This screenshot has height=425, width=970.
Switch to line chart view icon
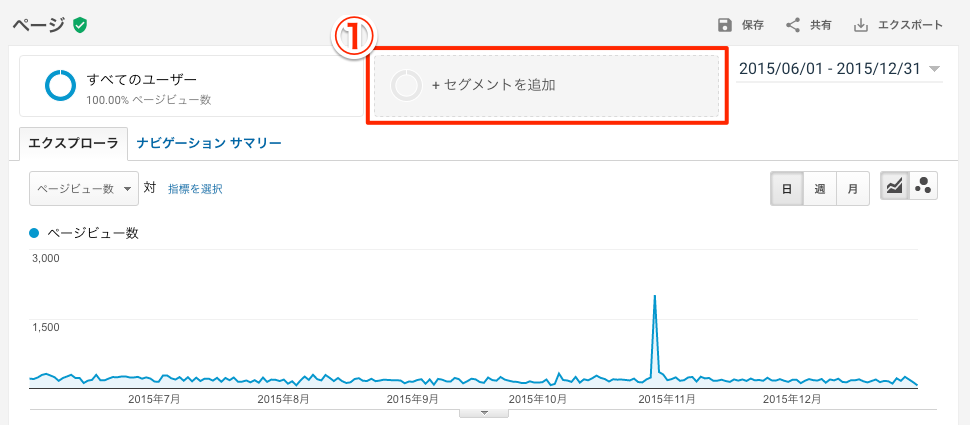click(x=895, y=186)
